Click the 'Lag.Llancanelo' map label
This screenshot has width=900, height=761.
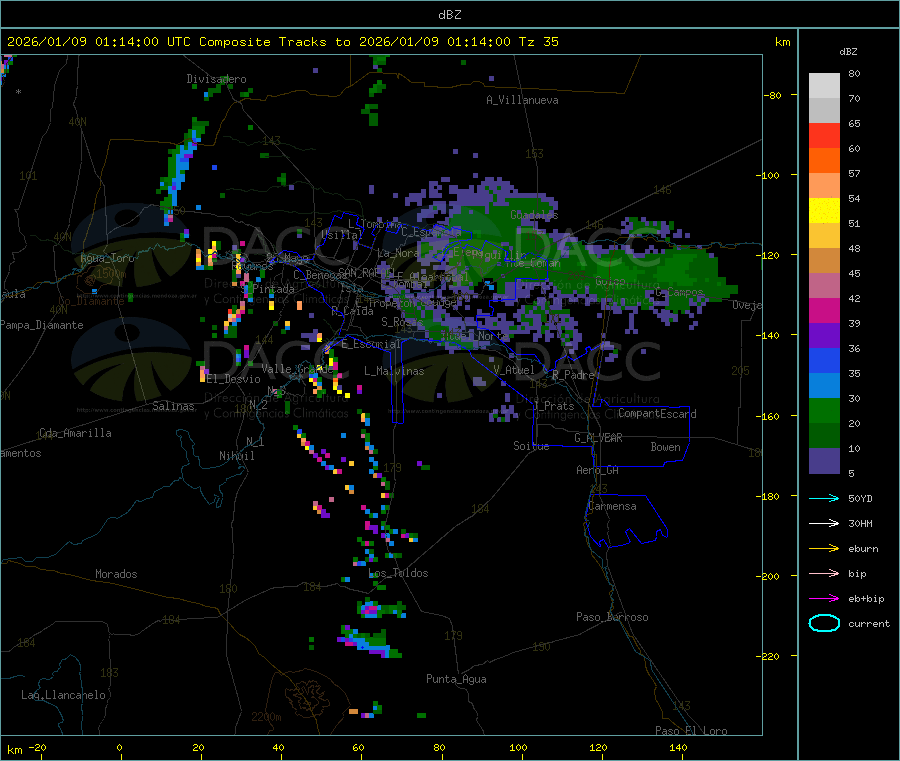pyautogui.click(x=63, y=695)
